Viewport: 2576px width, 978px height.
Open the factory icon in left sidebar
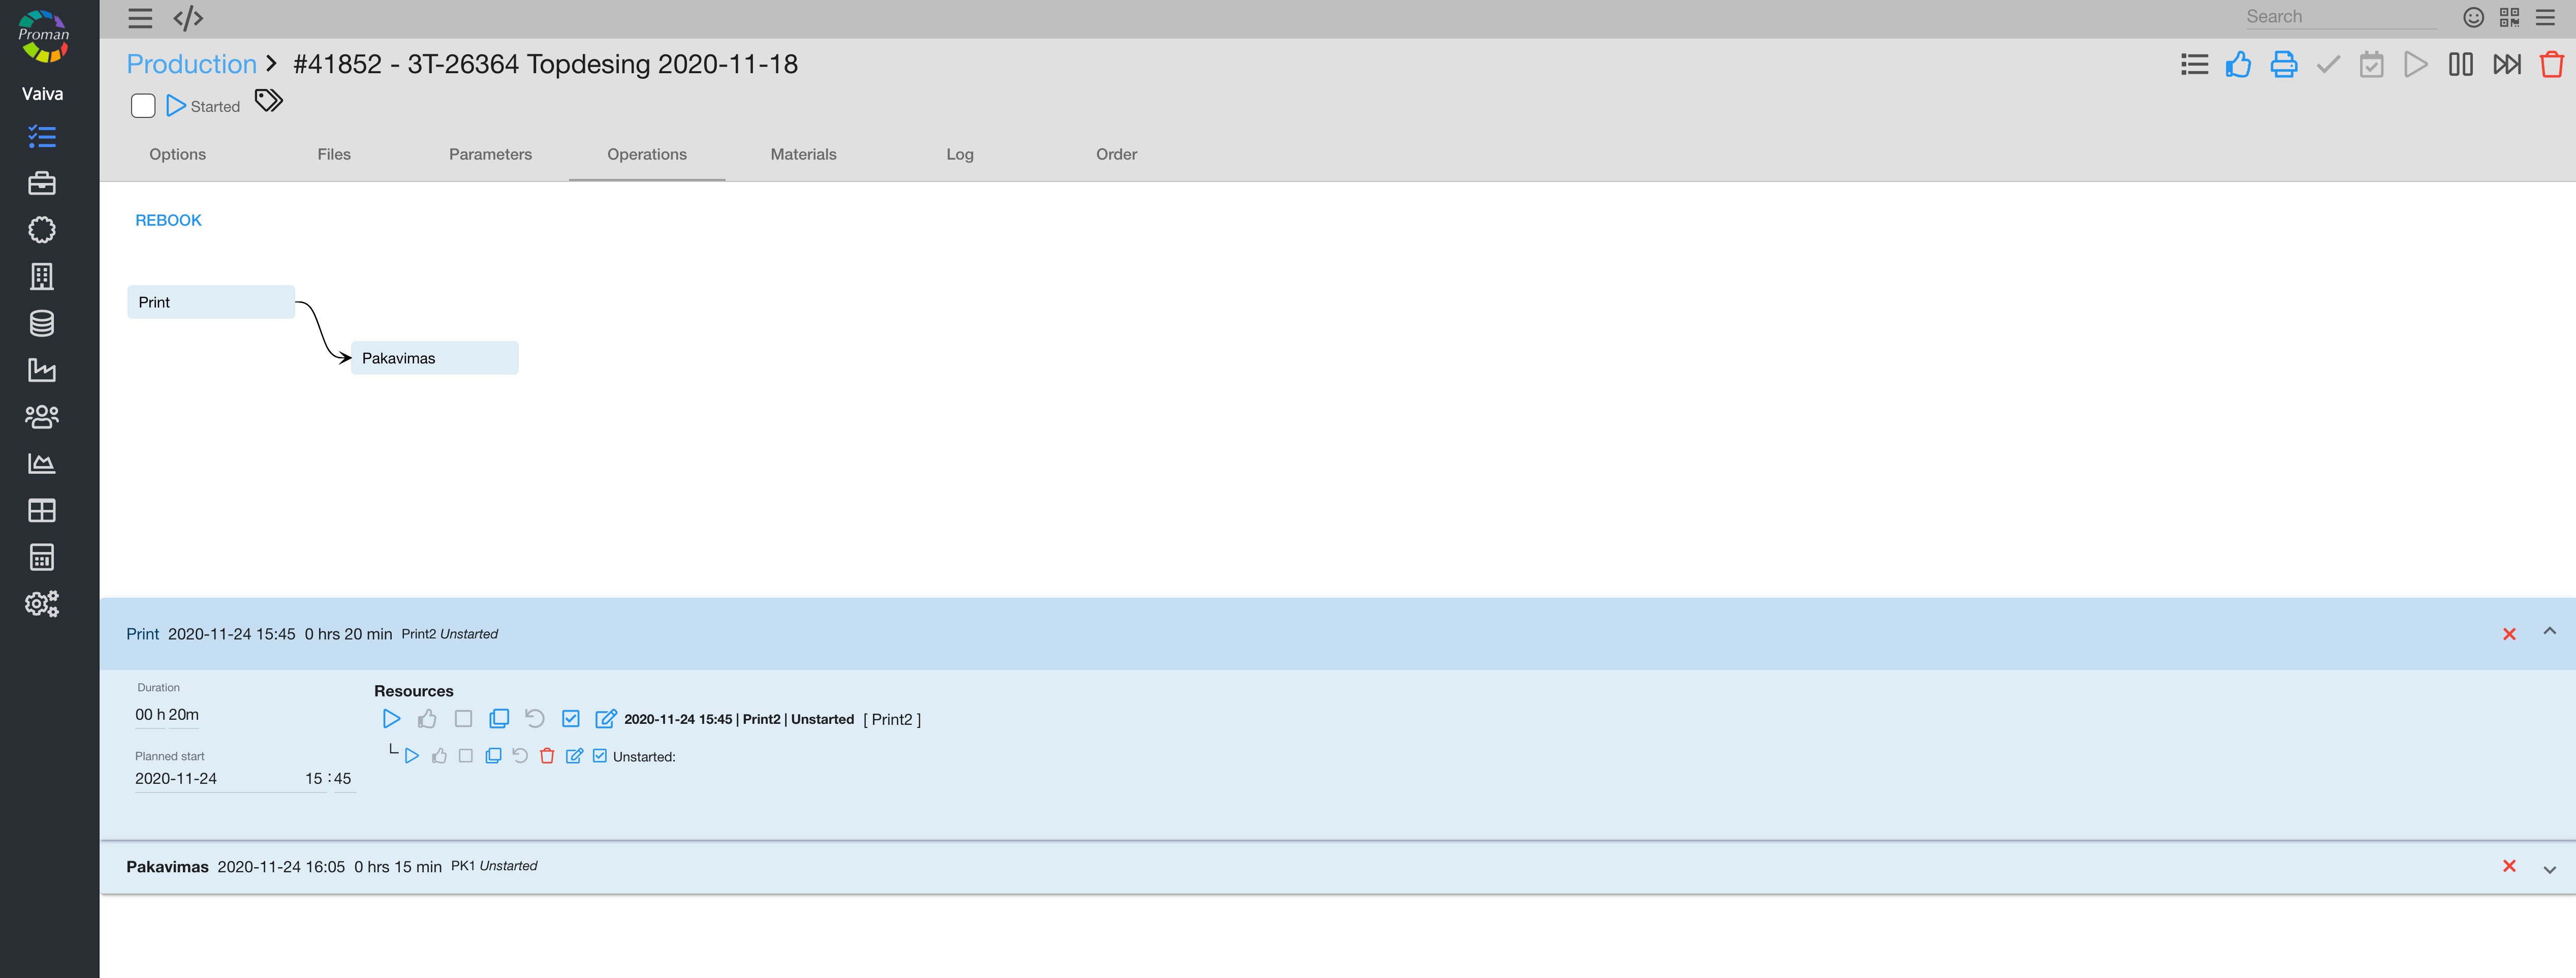[41, 370]
